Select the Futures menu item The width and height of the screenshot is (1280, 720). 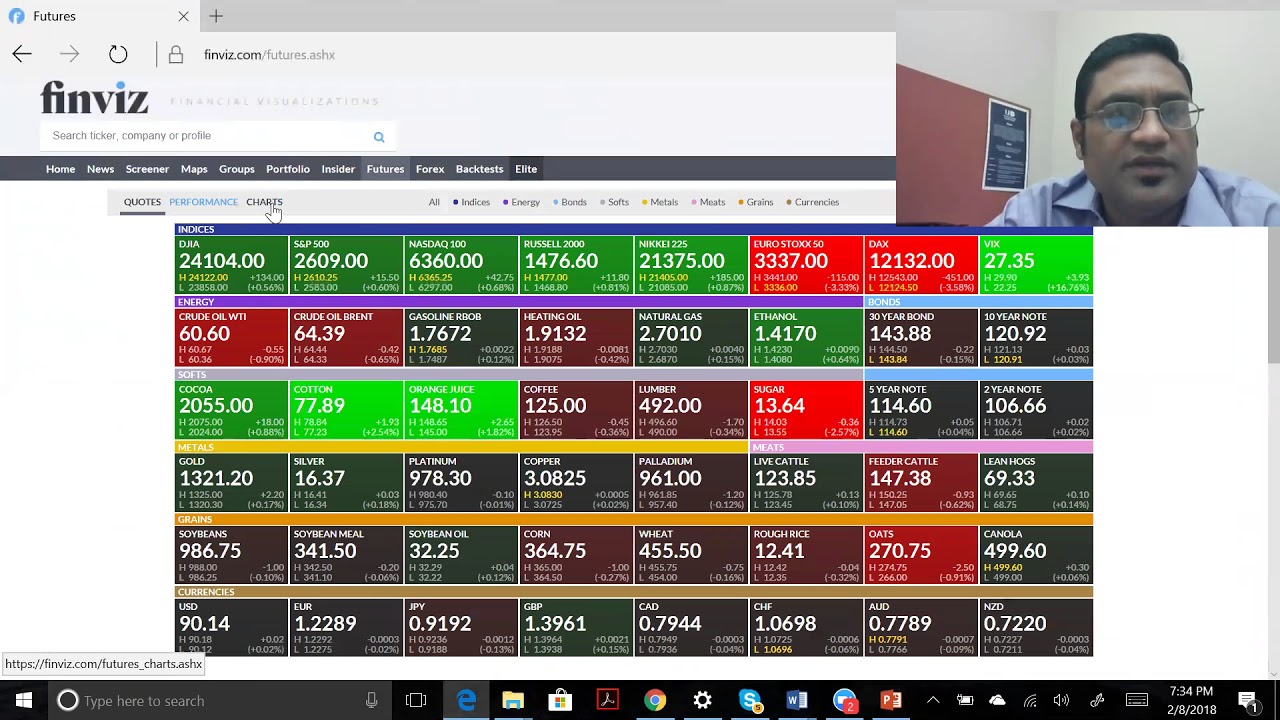coord(385,169)
